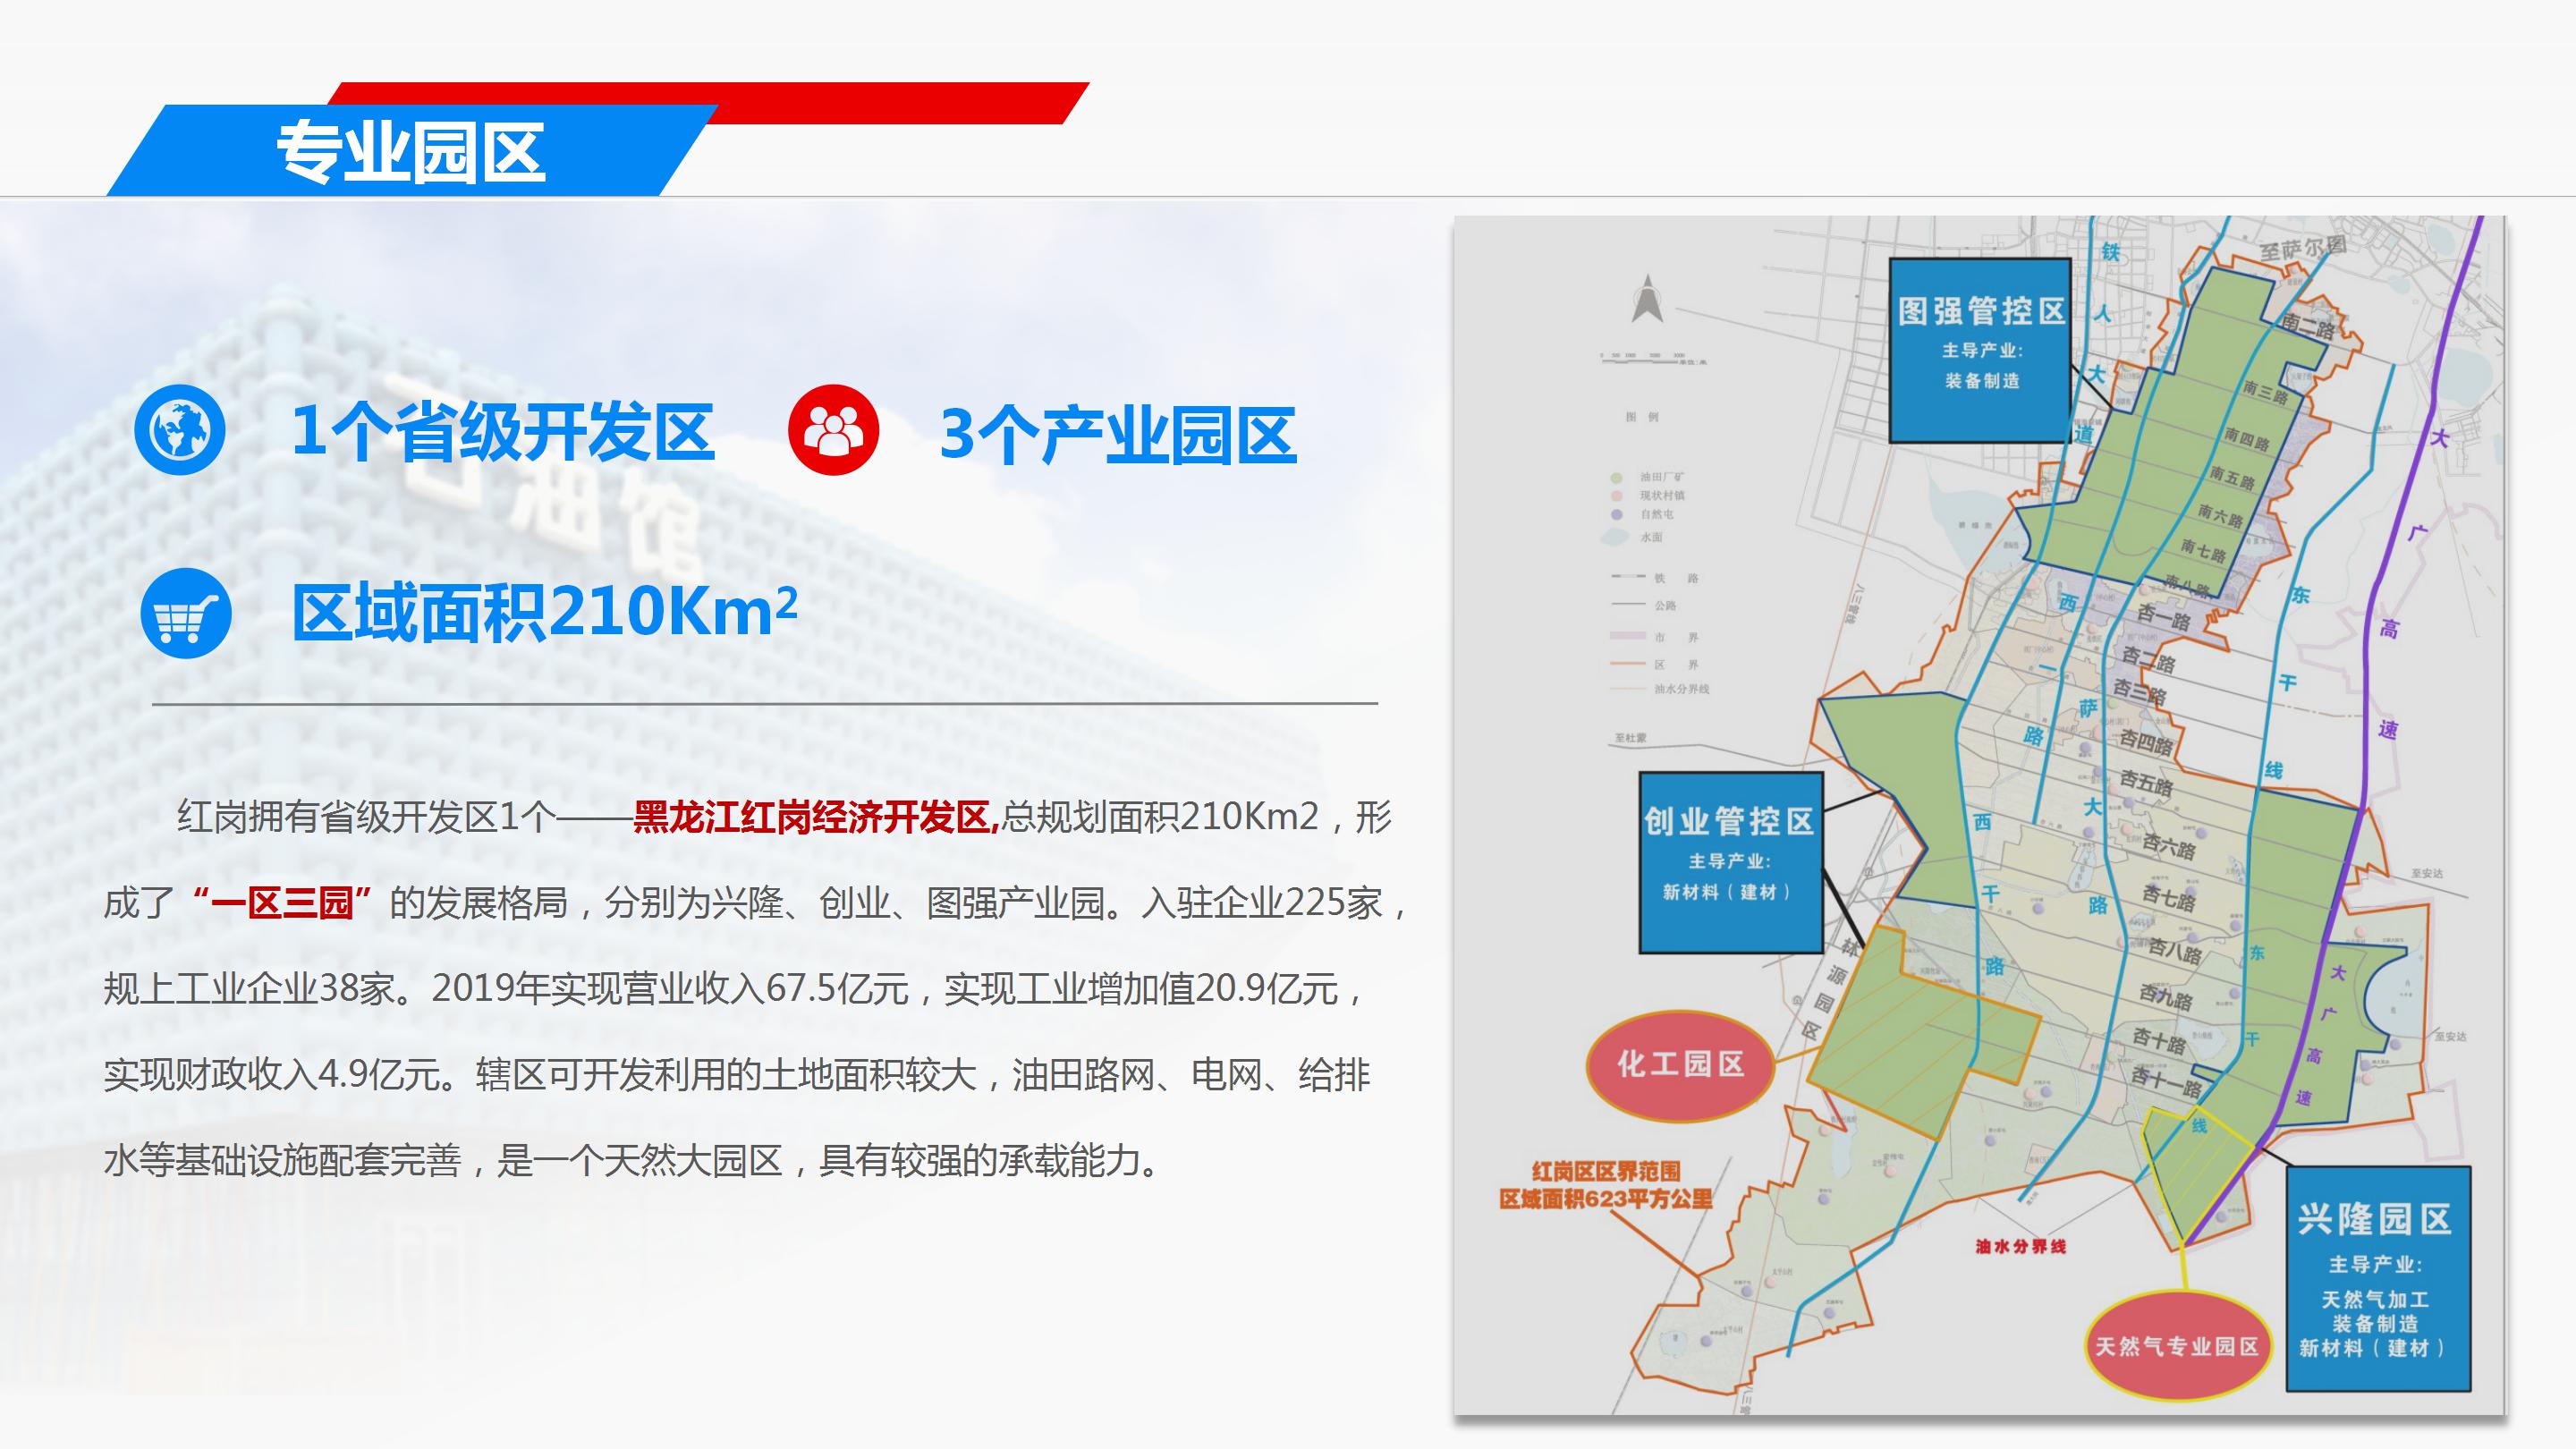Select the 区域面积210Km² heading
Screen dimensions: 2576x1449
pos(544,612)
